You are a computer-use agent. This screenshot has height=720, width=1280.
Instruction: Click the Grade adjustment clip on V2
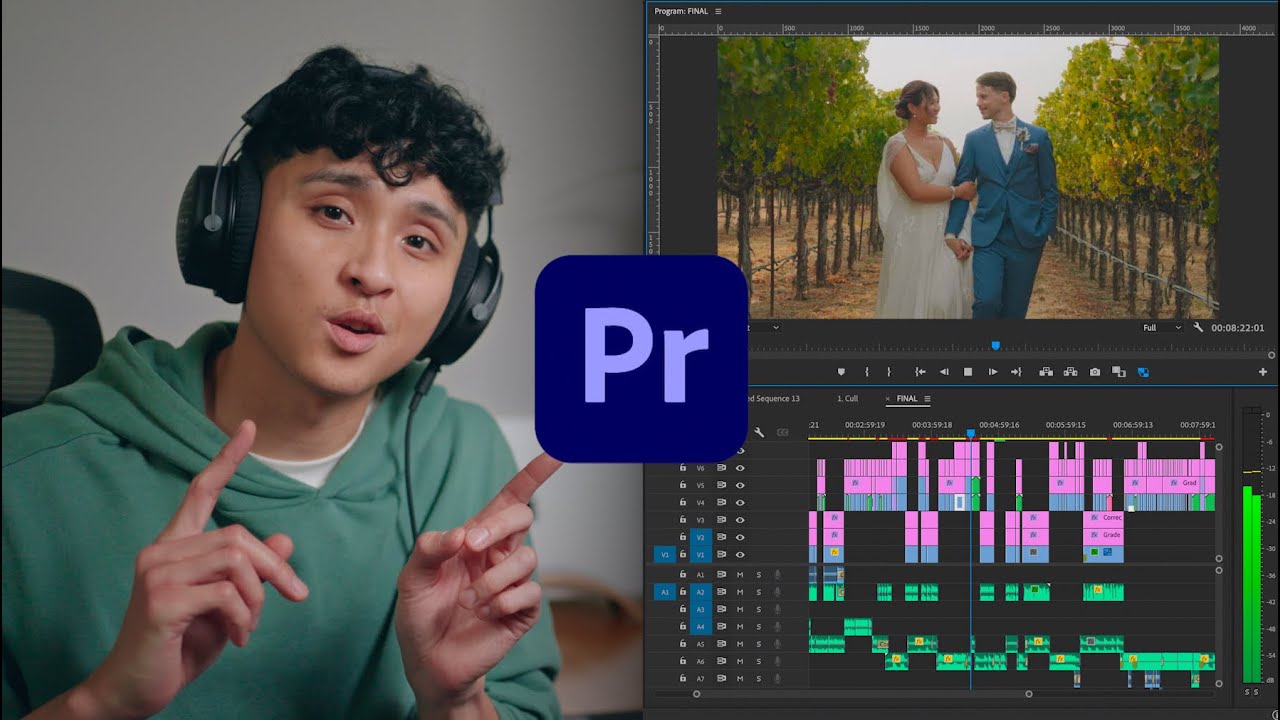tap(1104, 536)
